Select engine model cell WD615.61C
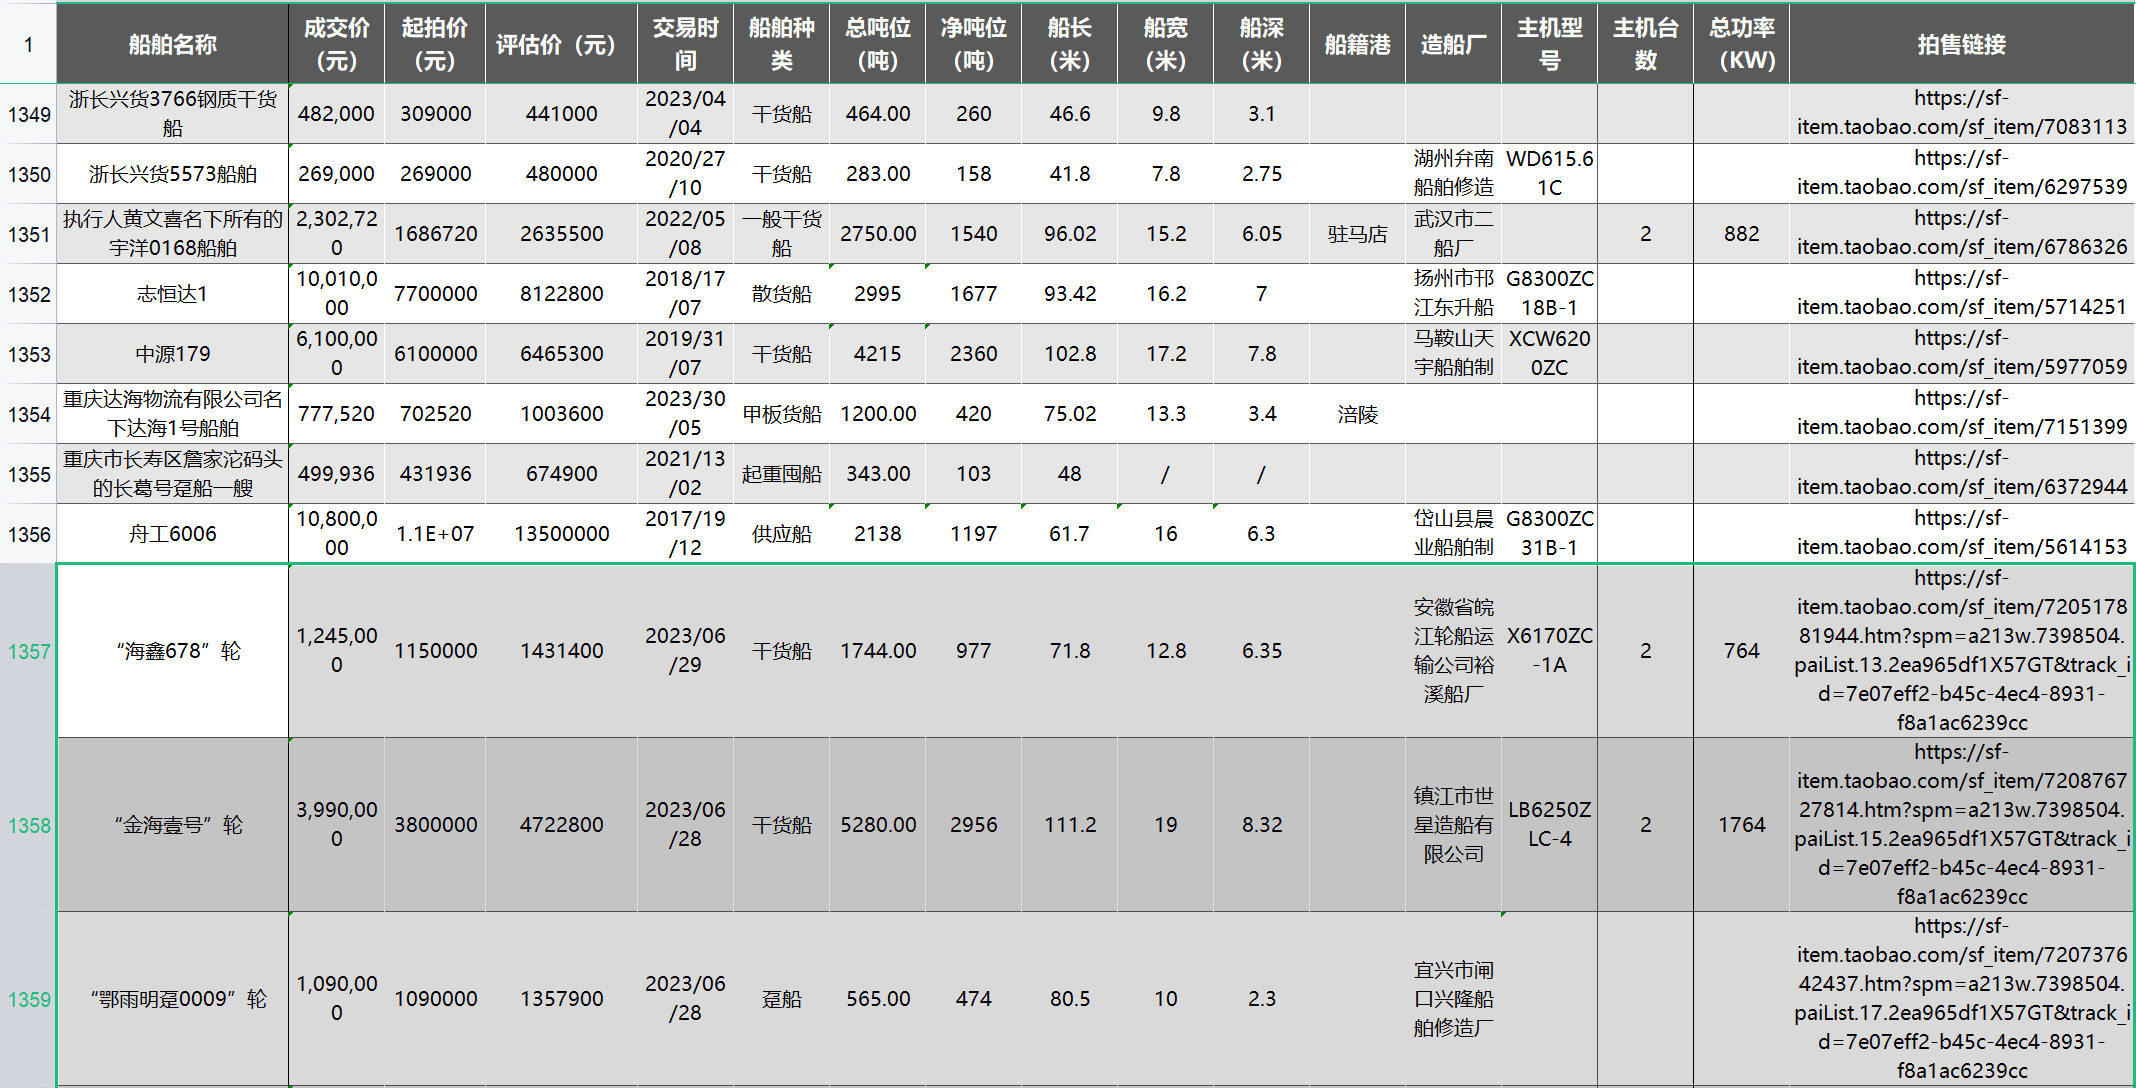Screen dimensions: 2136x1088 (1549, 174)
